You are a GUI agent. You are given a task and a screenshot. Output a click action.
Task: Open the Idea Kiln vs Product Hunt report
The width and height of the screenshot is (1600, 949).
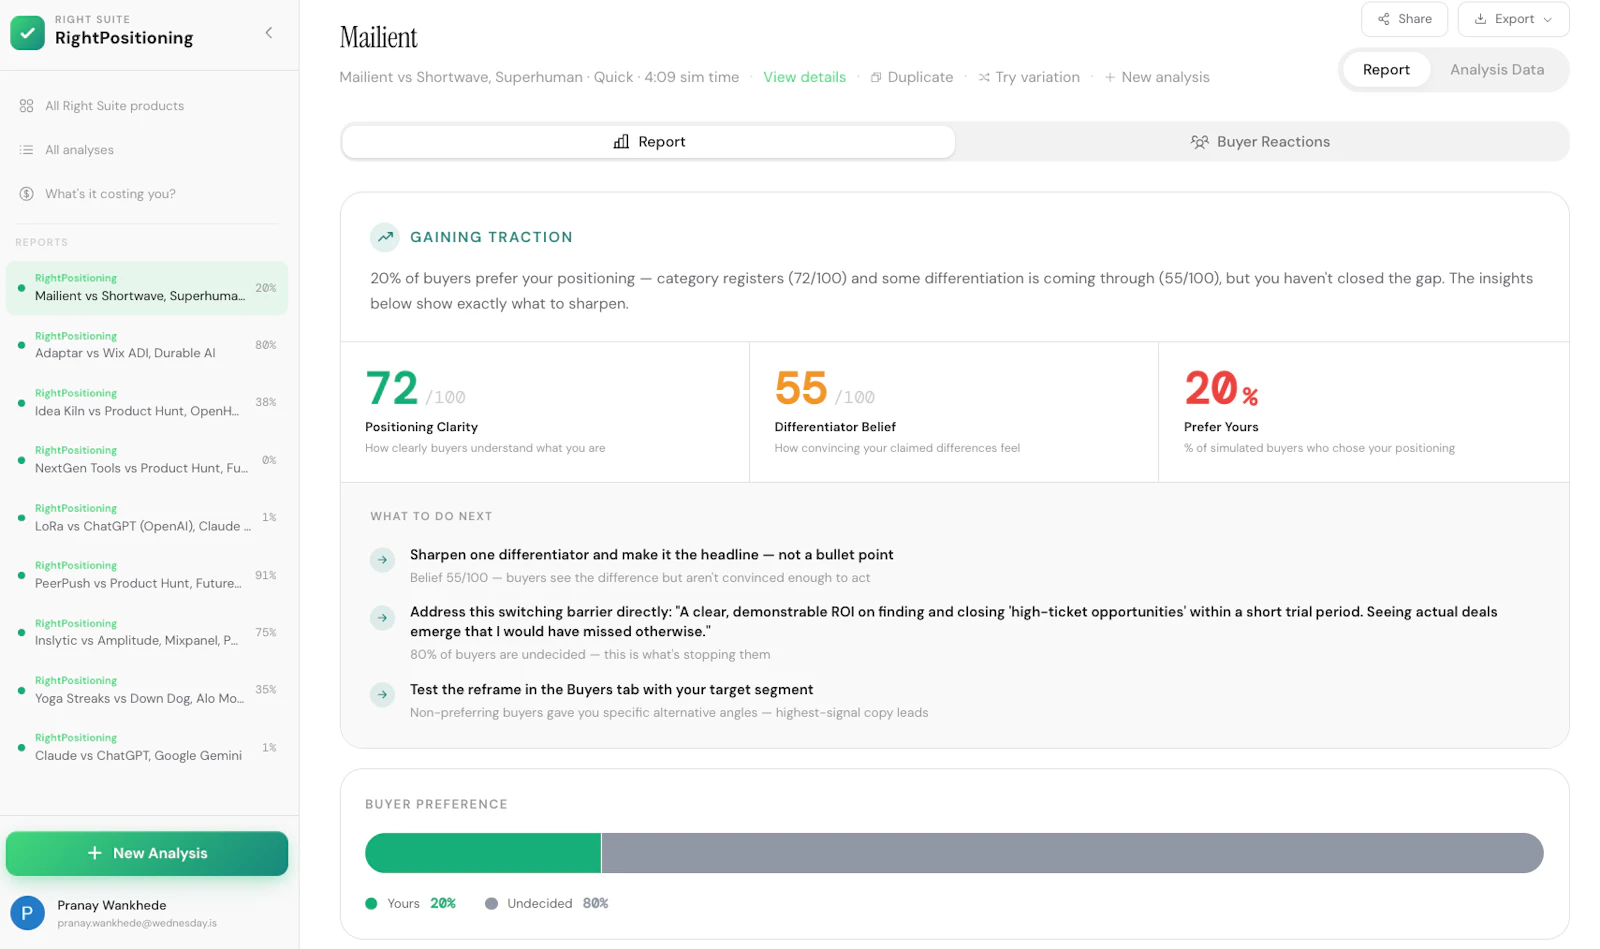pyautogui.click(x=147, y=402)
